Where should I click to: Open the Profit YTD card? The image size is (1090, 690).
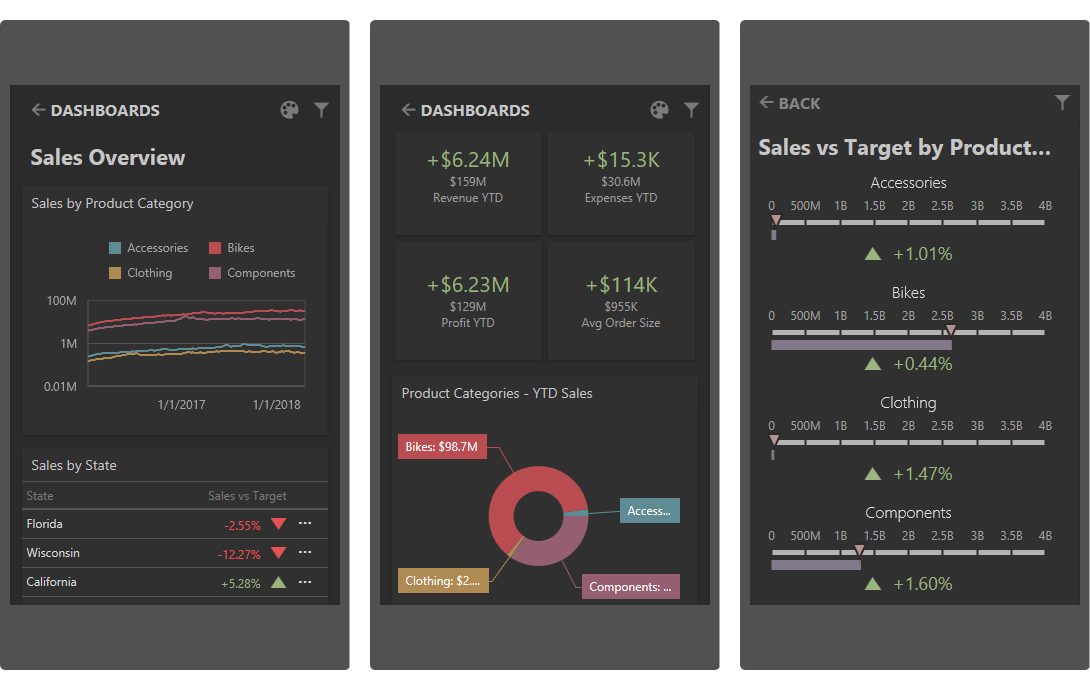pyautogui.click(x=468, y=301)
